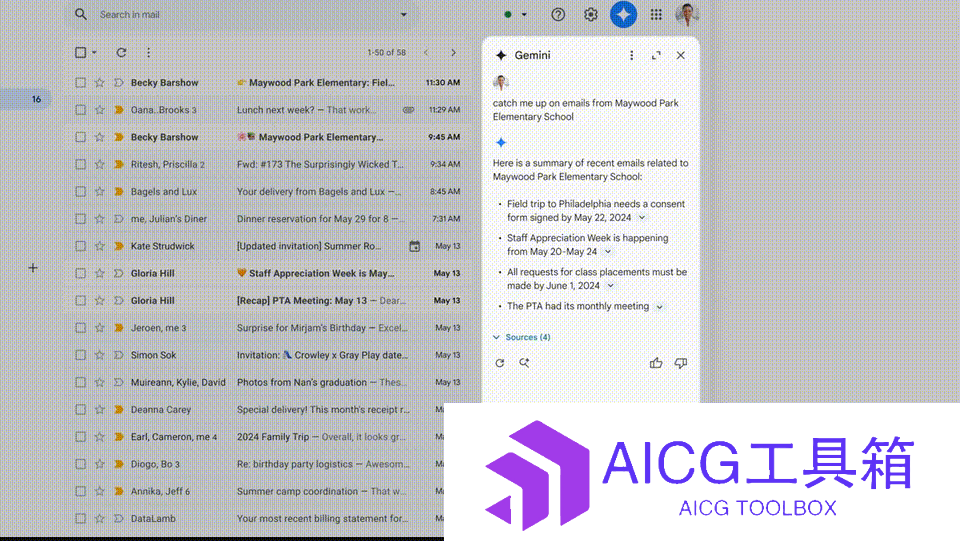Toggle the select all checkbox
Image resolution: width=960 pixels, height=541 pixels.
80,53
